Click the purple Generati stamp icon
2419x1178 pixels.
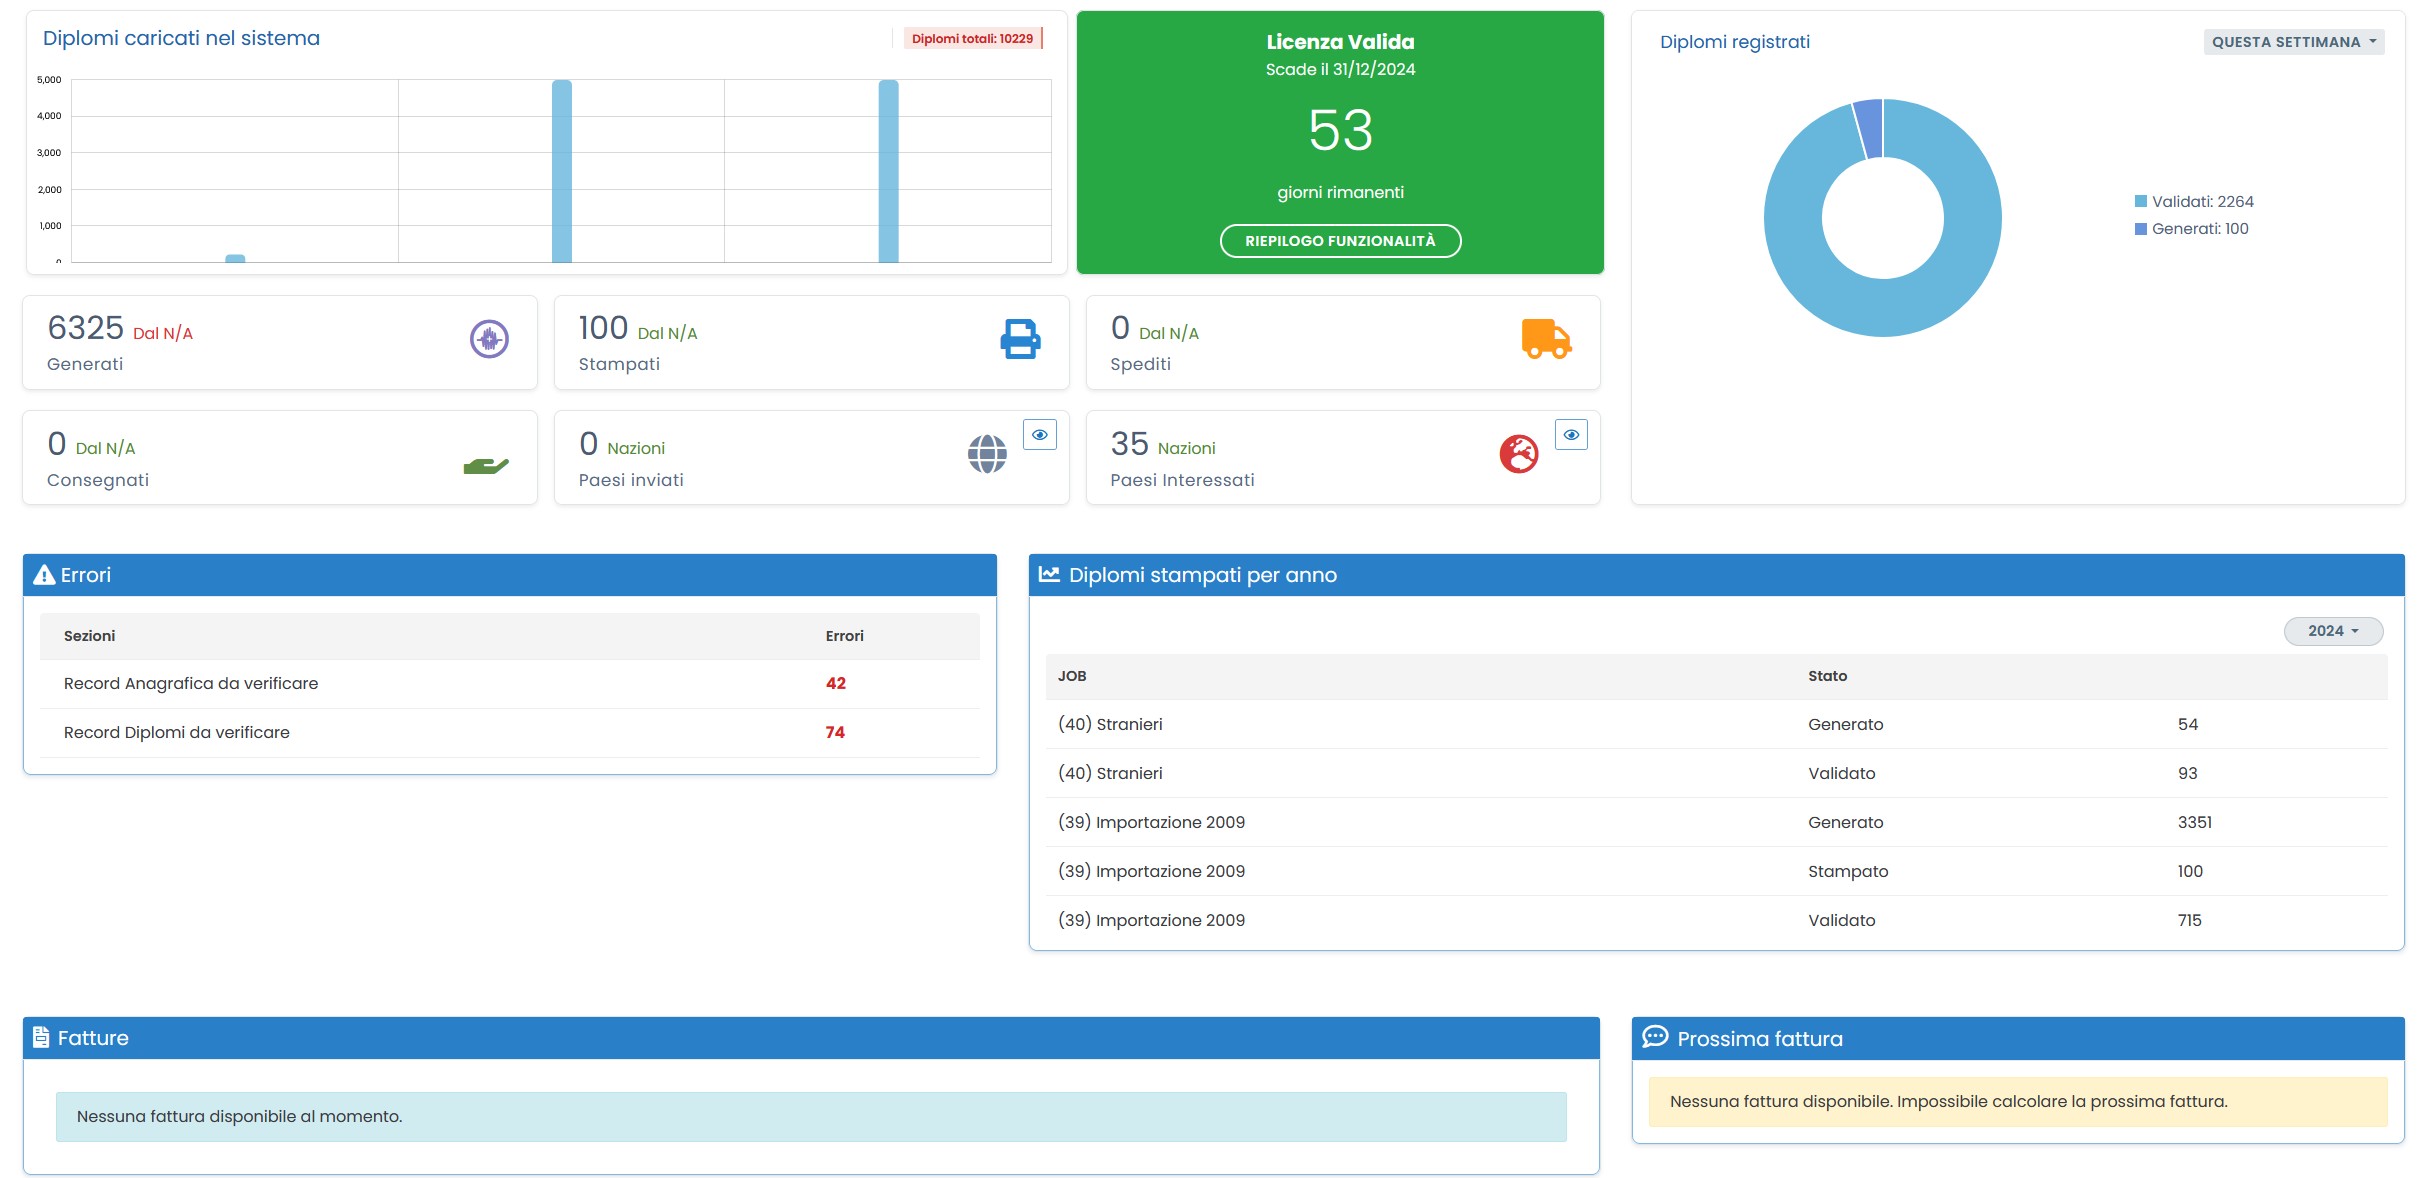click(489, 339)
